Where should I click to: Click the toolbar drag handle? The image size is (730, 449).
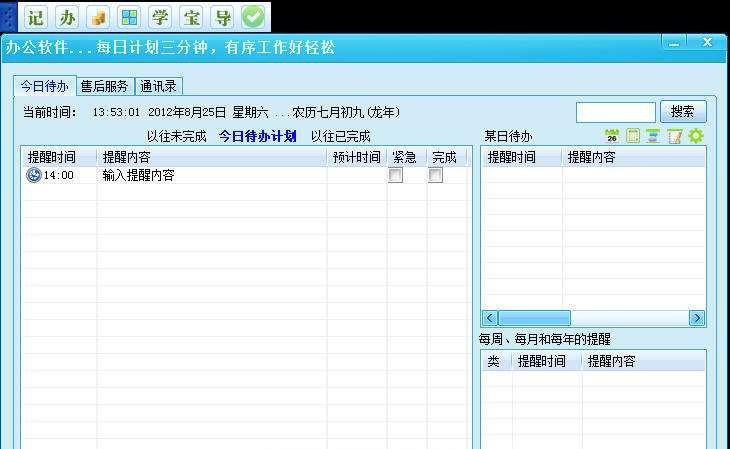[x=8, y=17]
